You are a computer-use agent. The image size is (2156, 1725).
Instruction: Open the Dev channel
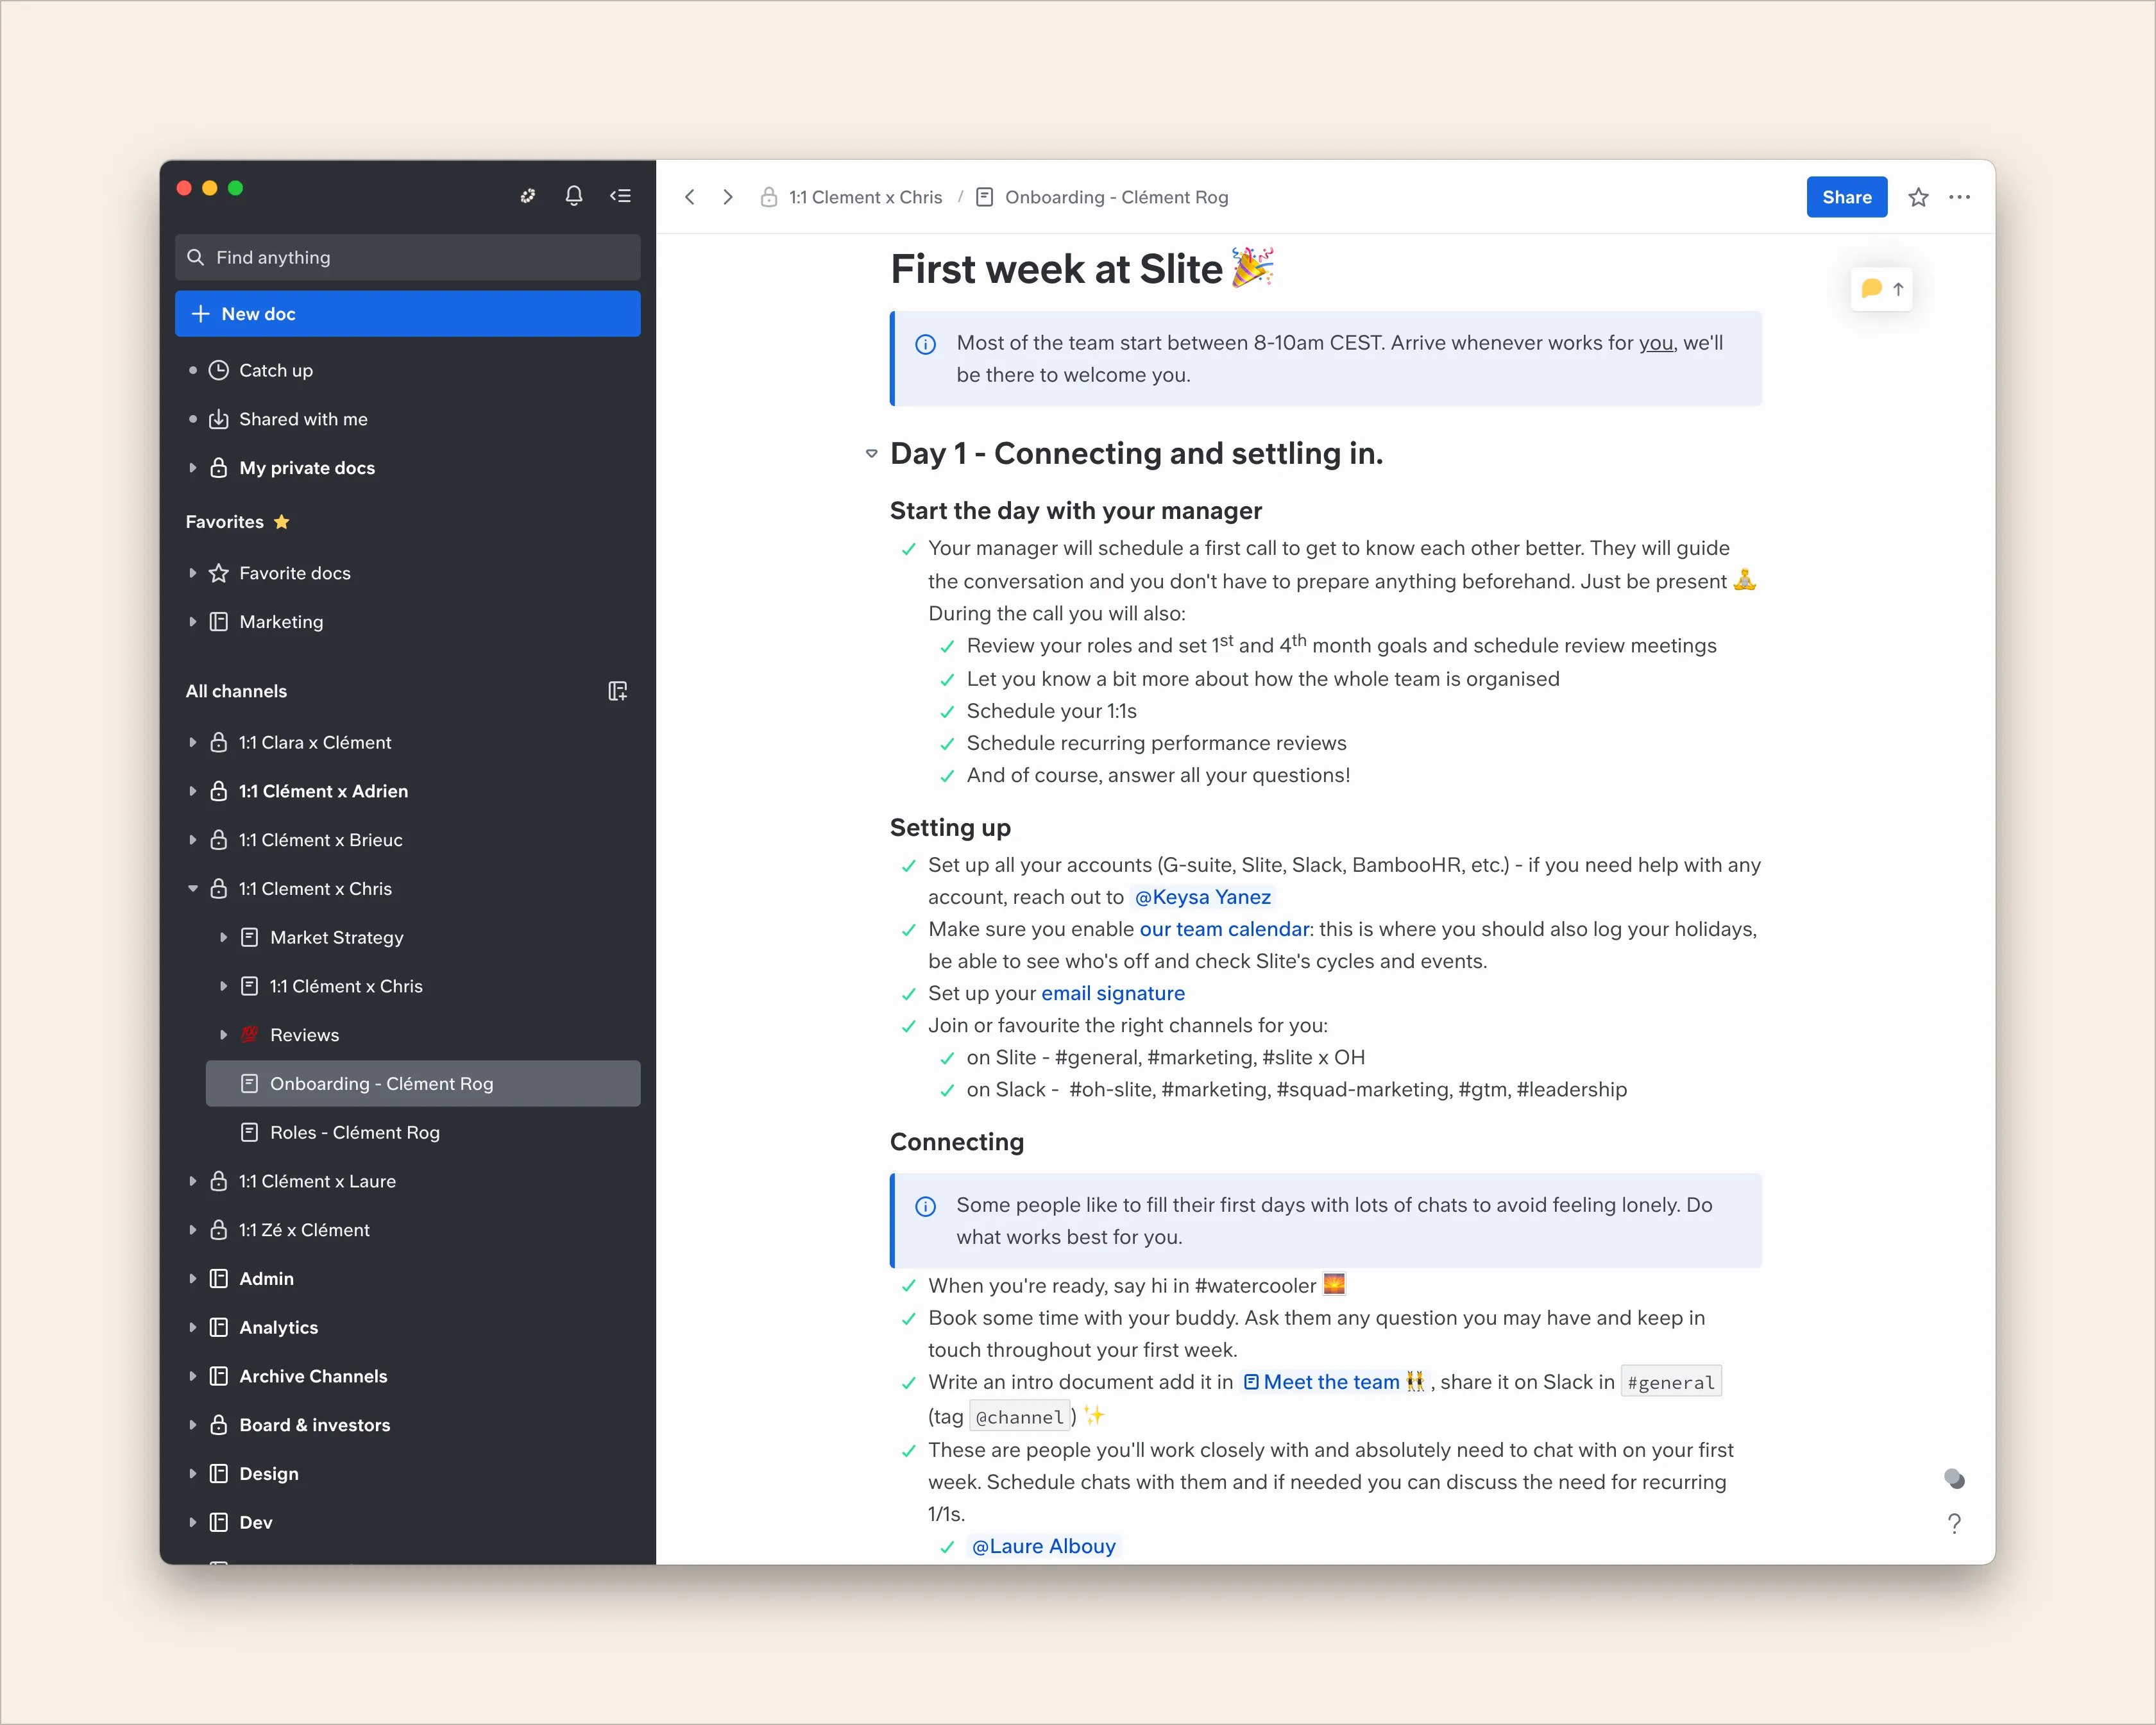pyautogui.click(x=407, y=1522)
